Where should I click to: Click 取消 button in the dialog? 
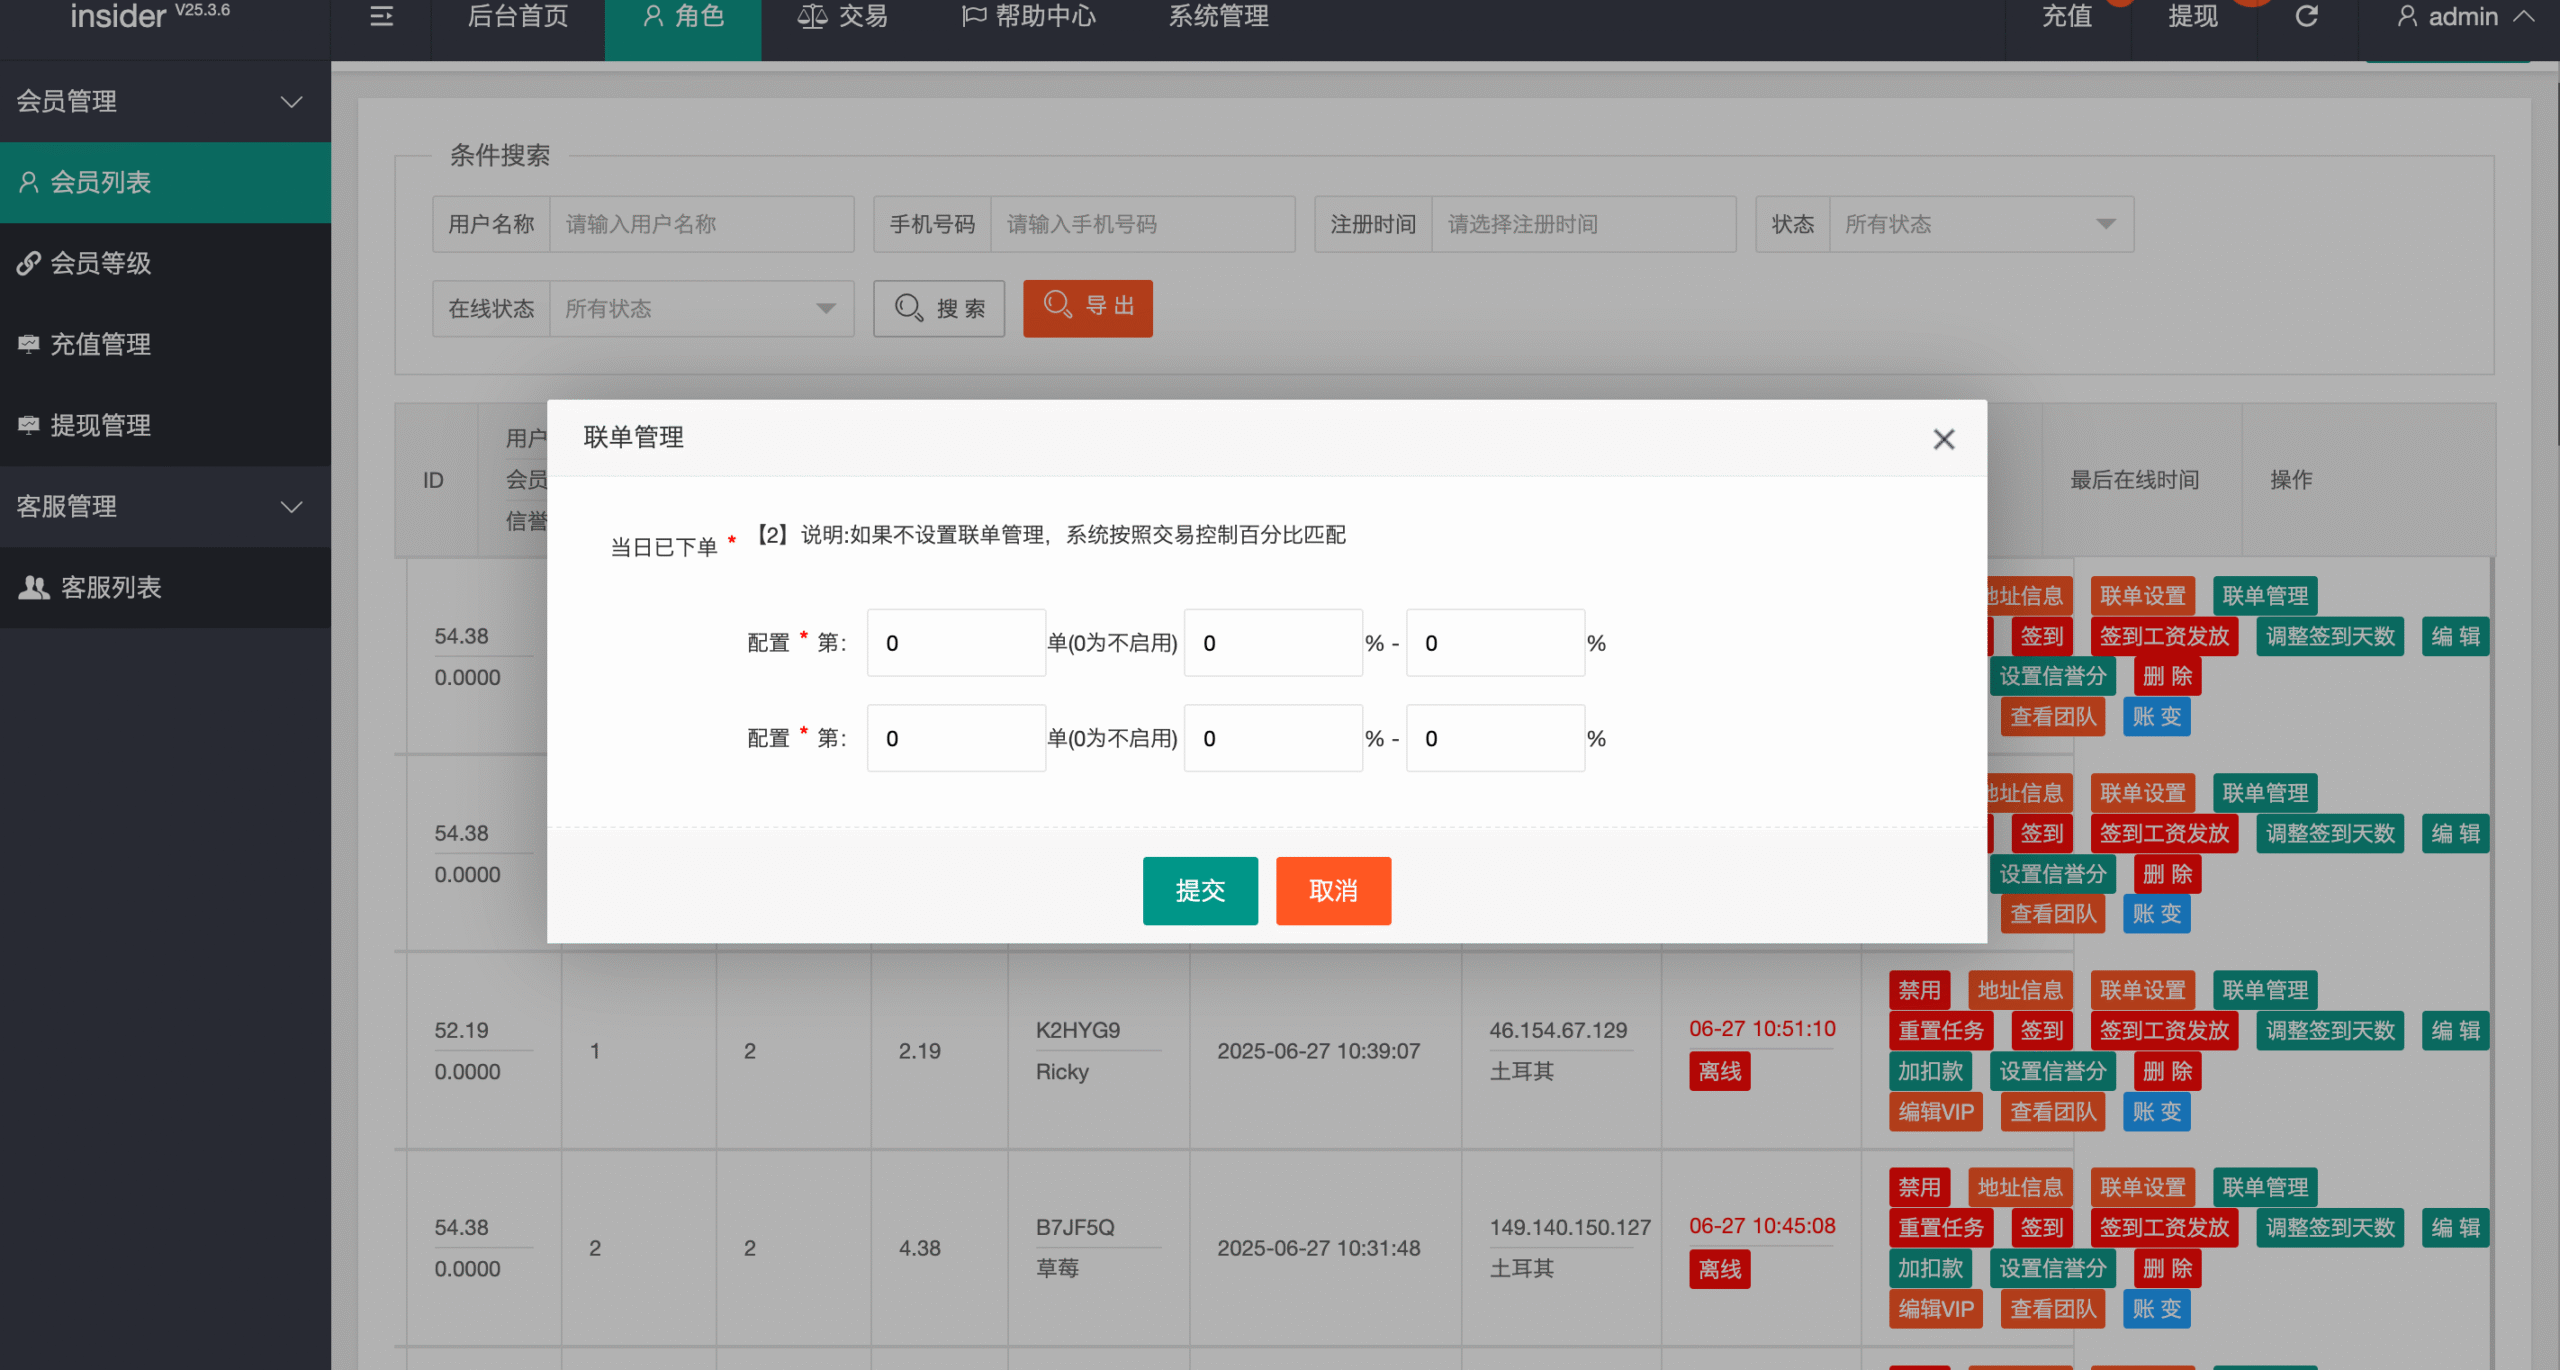point(1333,890)
